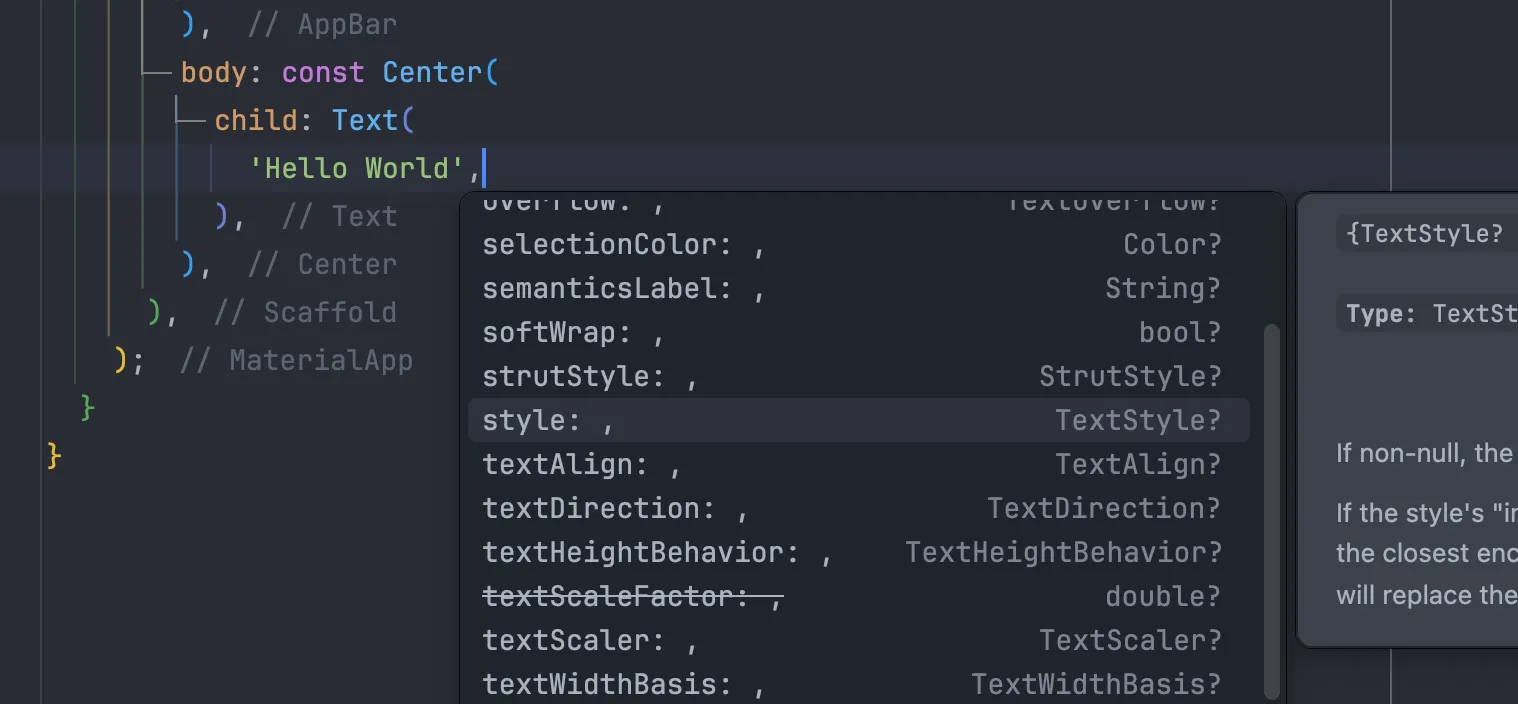Select softWrap: bool? completion item
This screenshot has height=704, width=1518.
pos(858,332)
